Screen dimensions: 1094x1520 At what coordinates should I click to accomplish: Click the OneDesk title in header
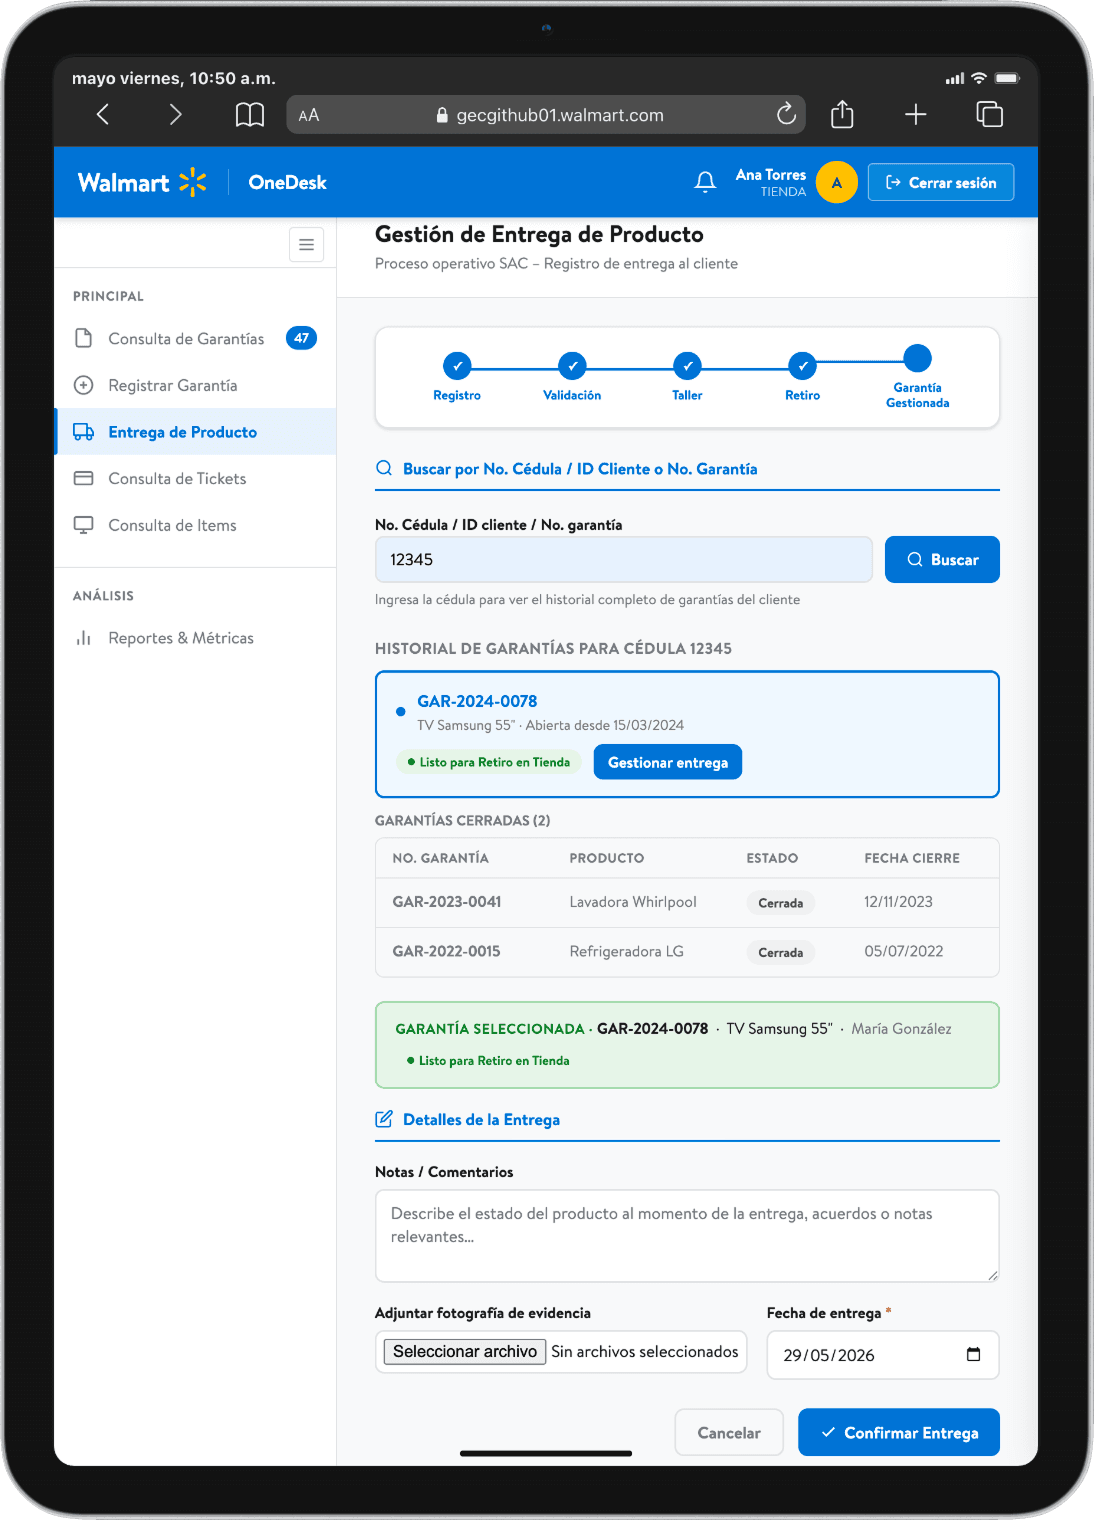pos(288,182)
